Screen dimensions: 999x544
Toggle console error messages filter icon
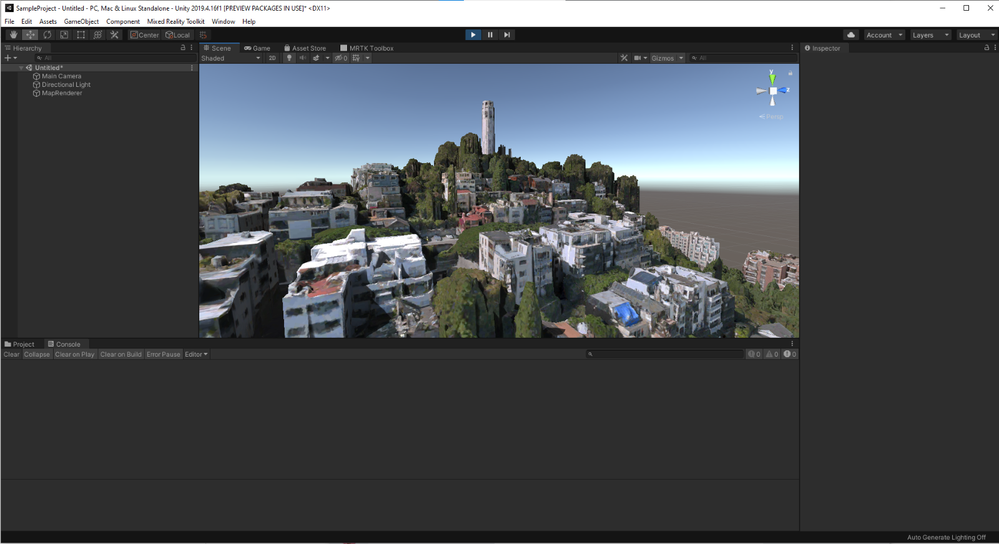(790, 354)
